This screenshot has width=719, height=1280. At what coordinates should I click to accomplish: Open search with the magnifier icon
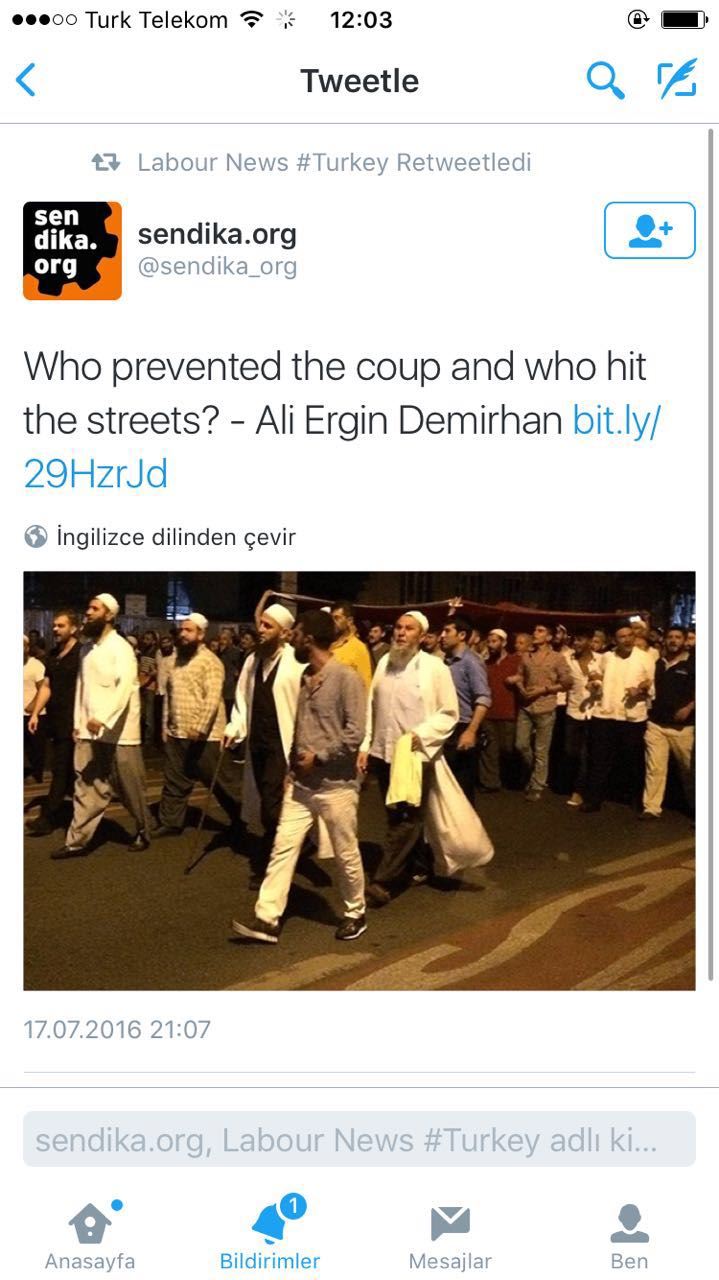(605, 80)
